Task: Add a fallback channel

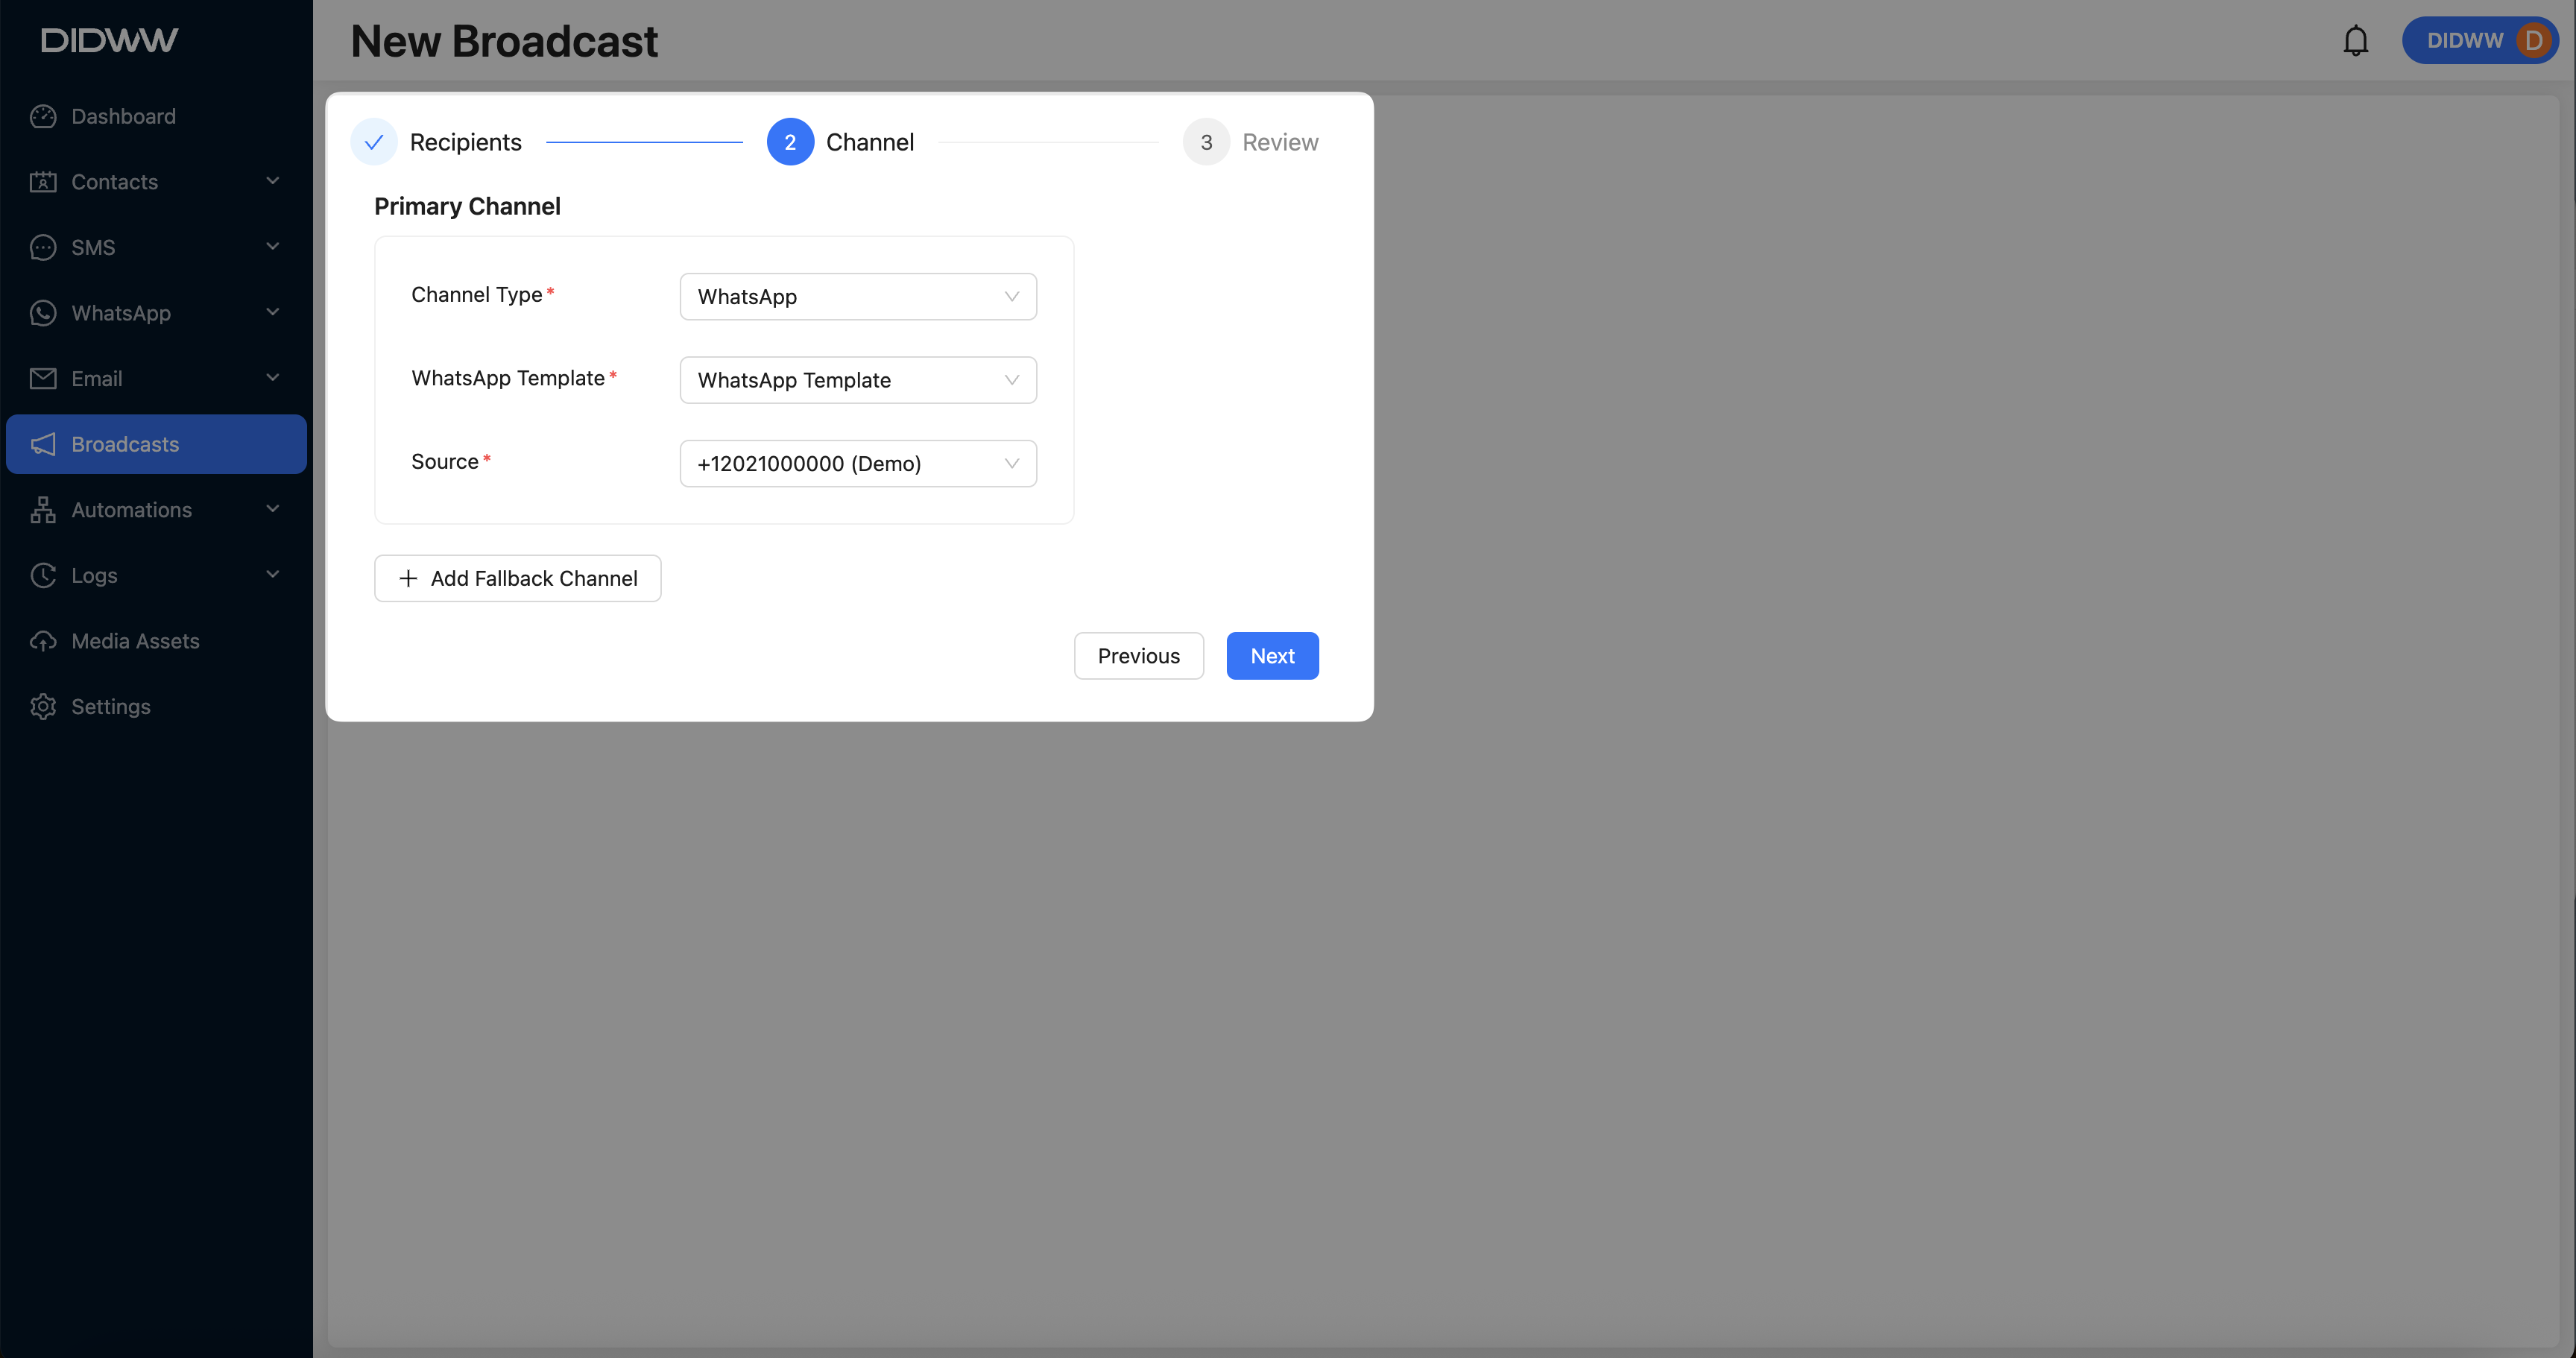Action: 517,578
